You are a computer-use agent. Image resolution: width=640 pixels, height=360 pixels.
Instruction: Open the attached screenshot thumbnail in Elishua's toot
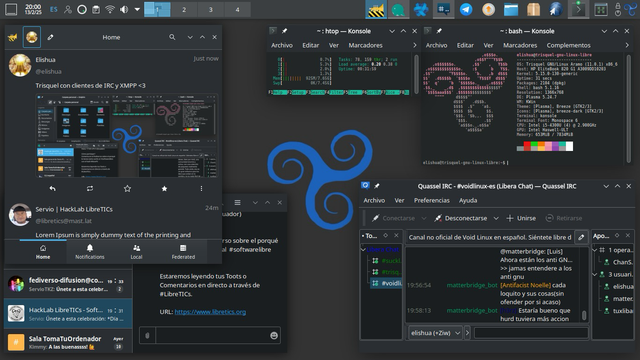click(127, 136)
